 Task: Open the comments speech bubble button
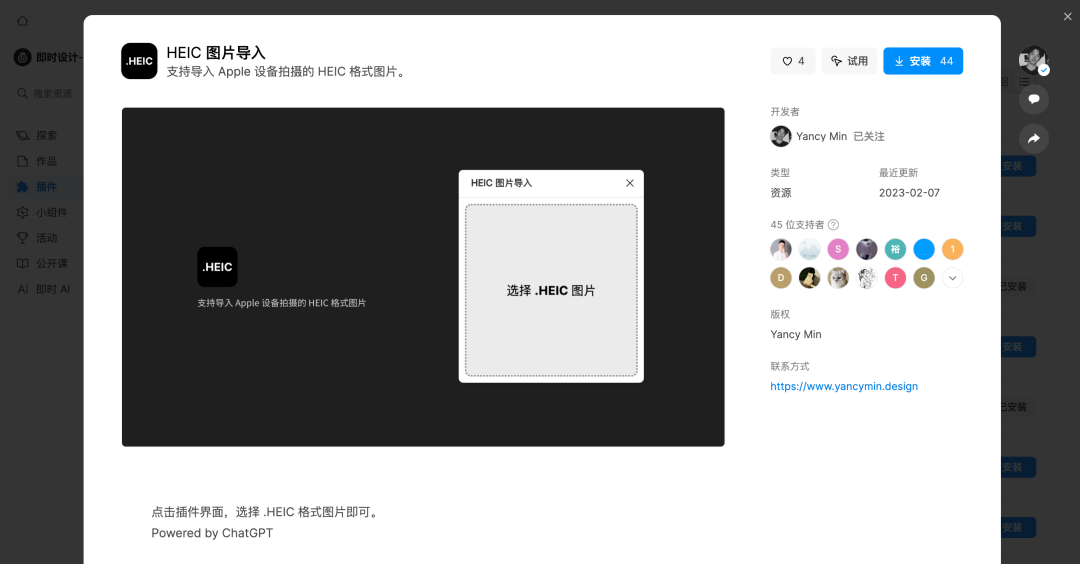point(1034,99)
